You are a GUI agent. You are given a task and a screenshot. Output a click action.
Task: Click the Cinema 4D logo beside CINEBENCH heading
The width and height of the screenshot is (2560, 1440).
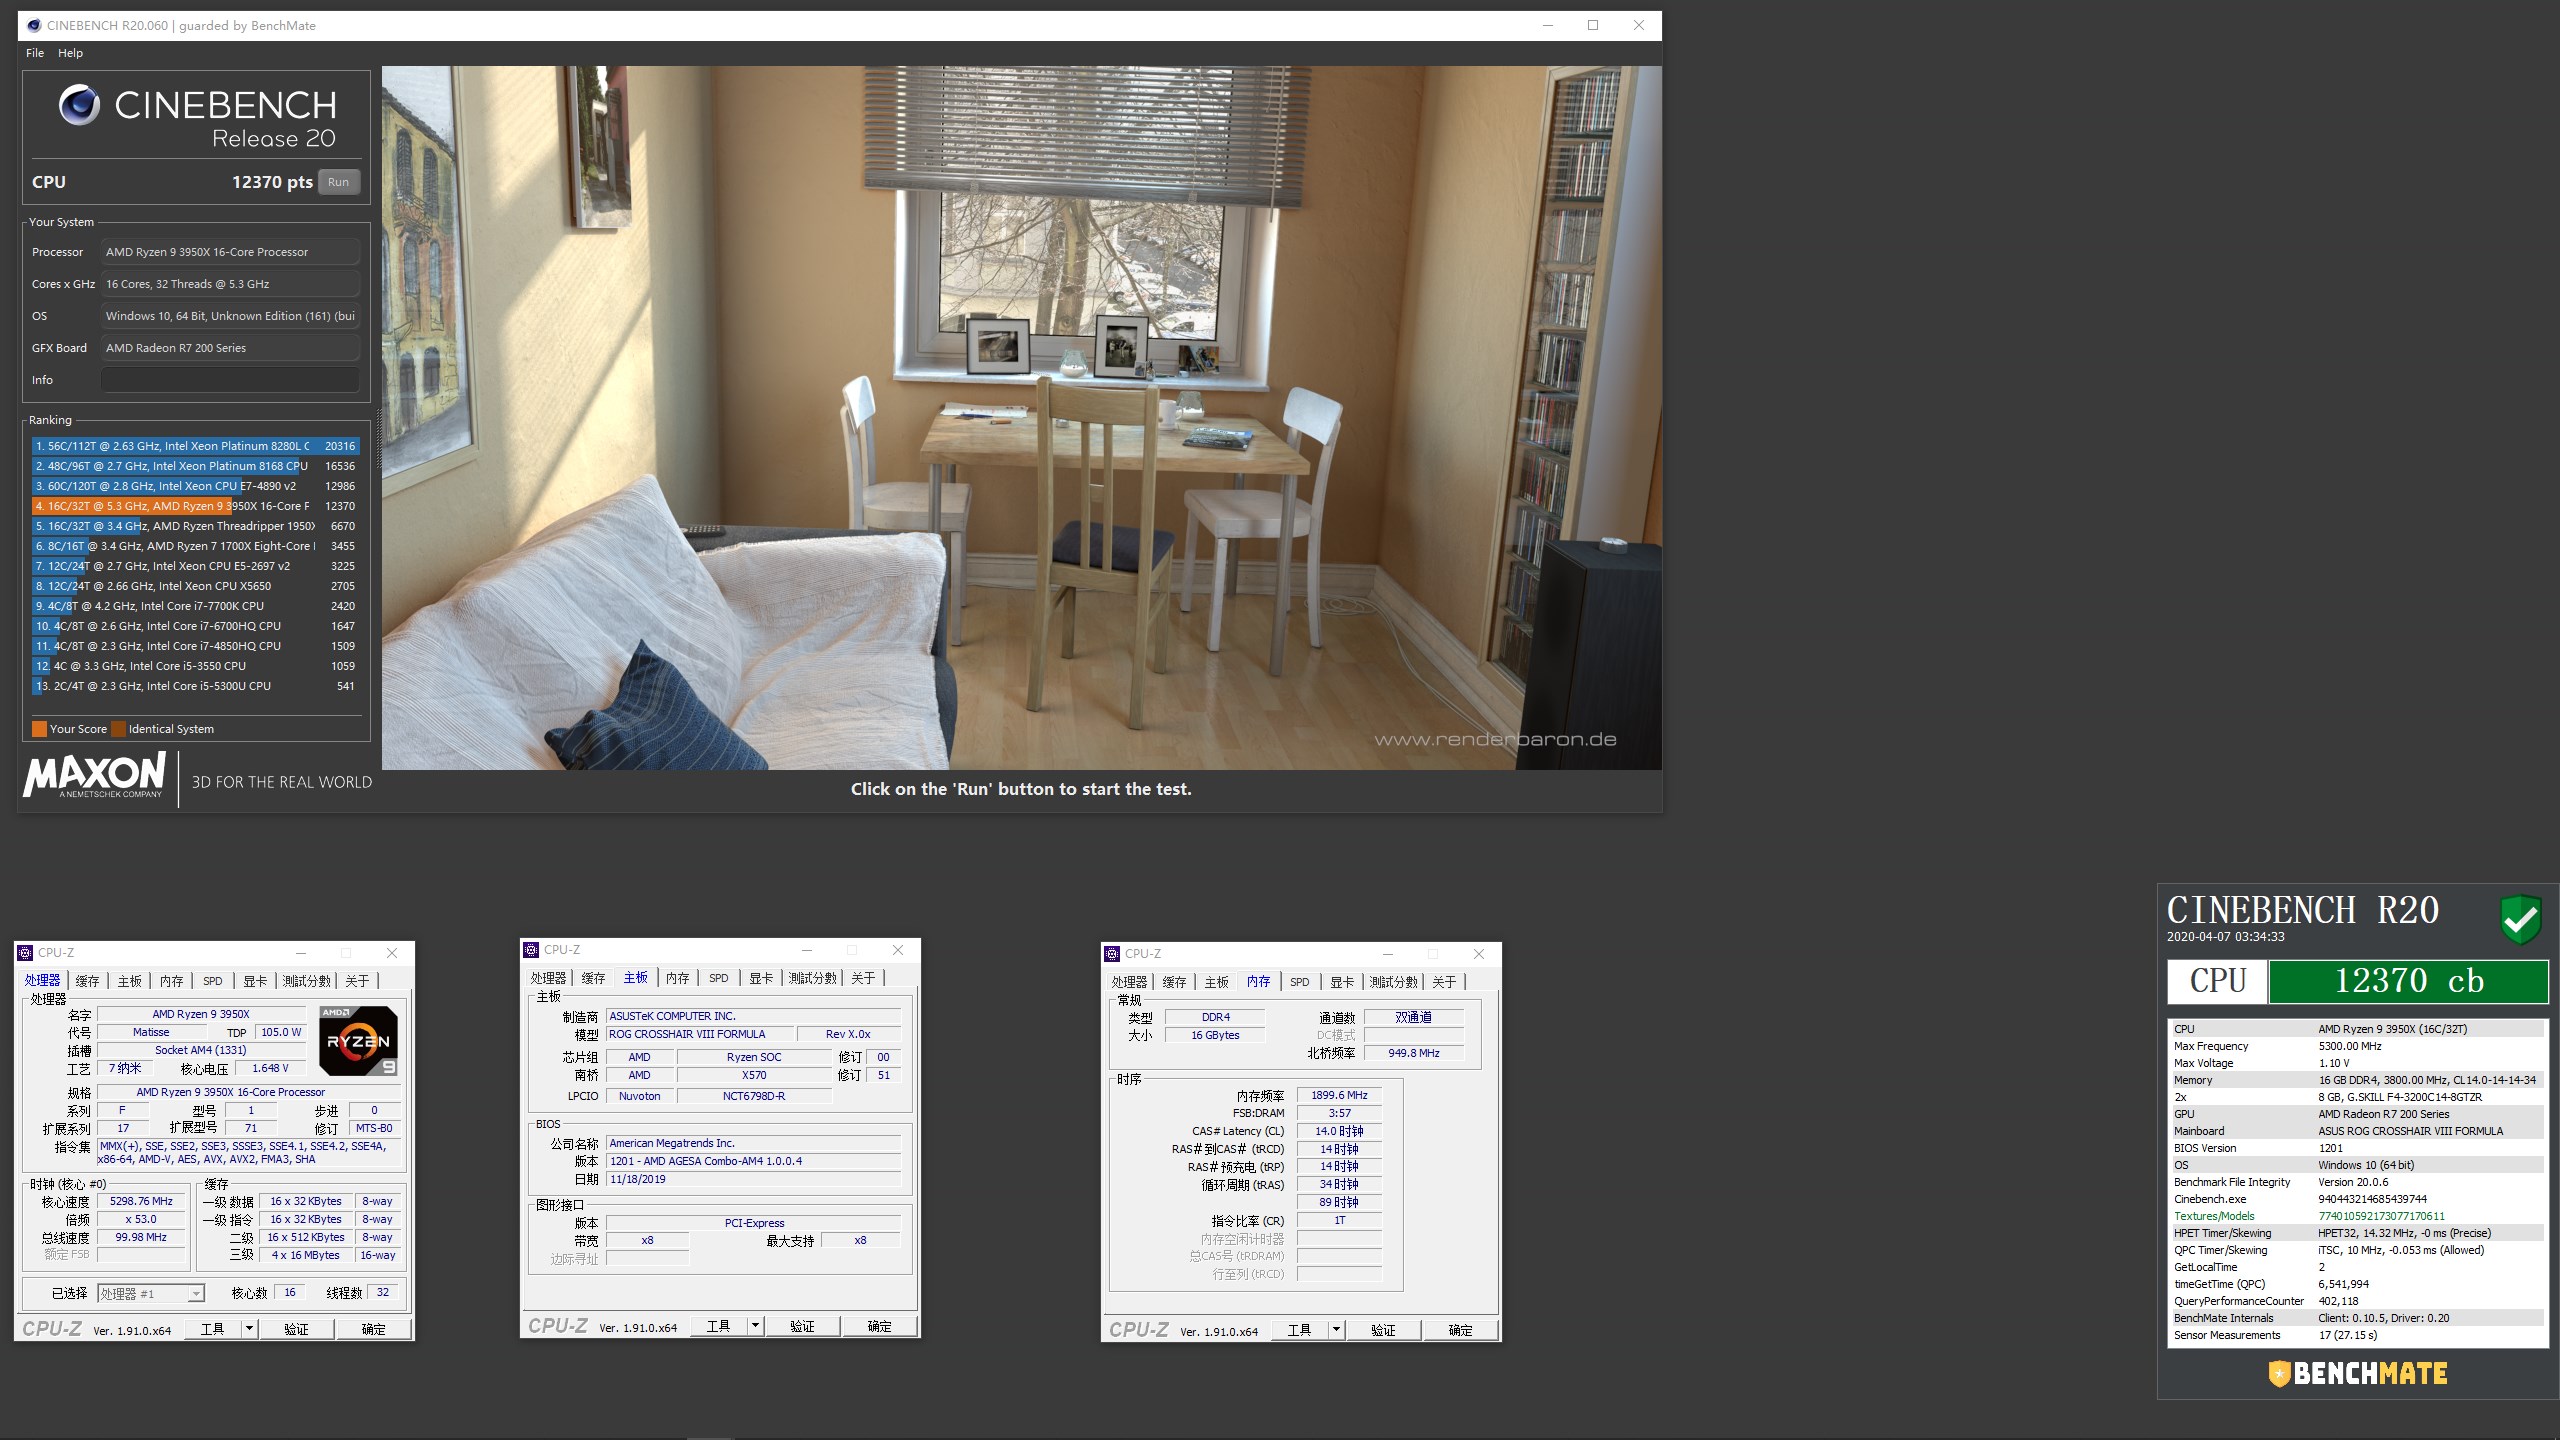click(x=79, y=105)
